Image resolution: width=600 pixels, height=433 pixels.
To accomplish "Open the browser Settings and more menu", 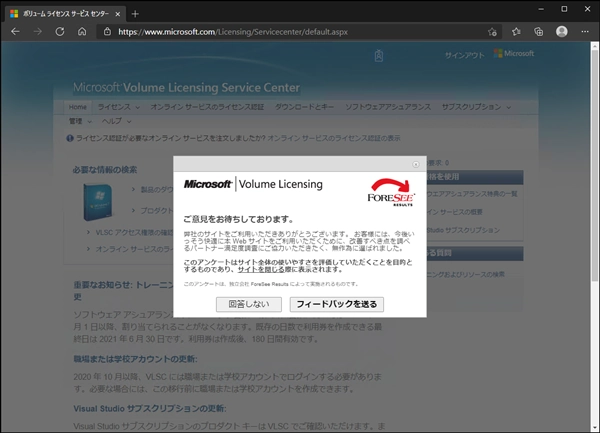I will [x=585, y=32].
